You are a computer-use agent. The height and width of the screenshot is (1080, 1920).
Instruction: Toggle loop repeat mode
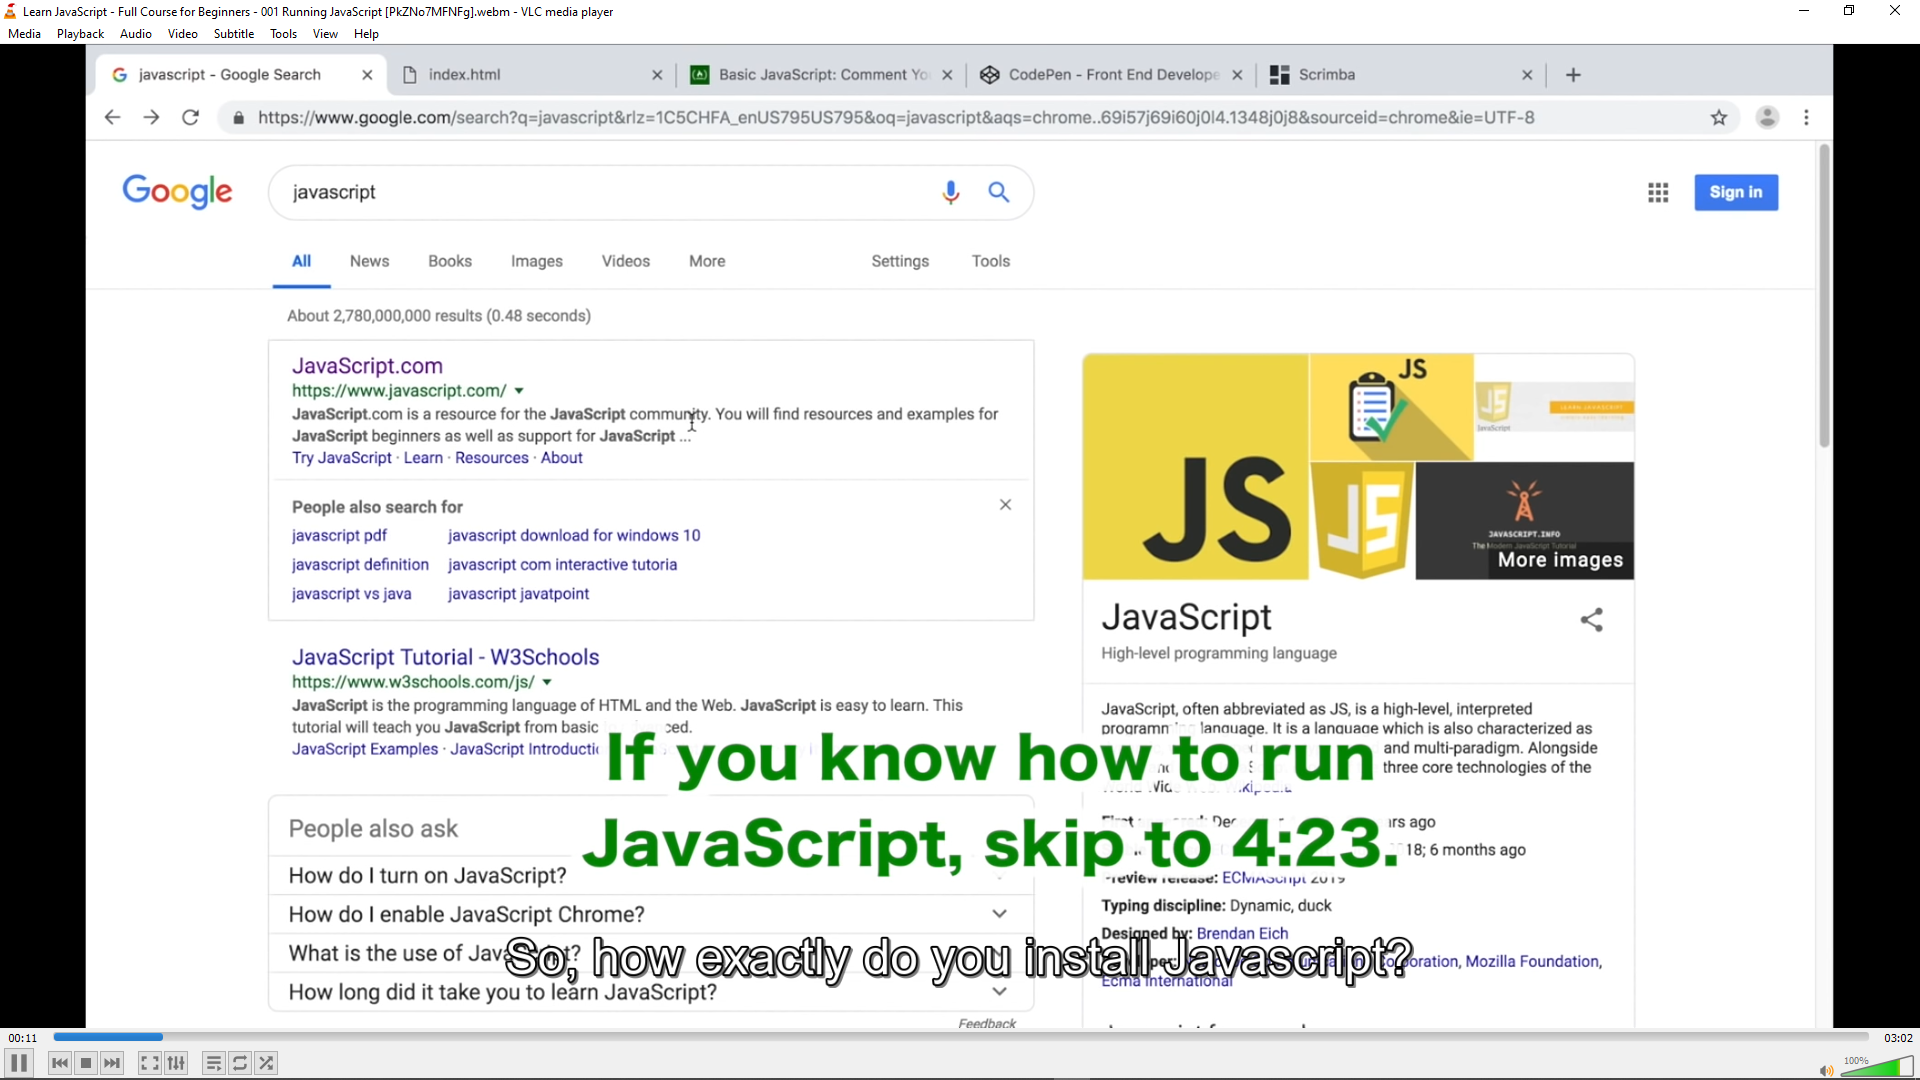coord(240,1063)
